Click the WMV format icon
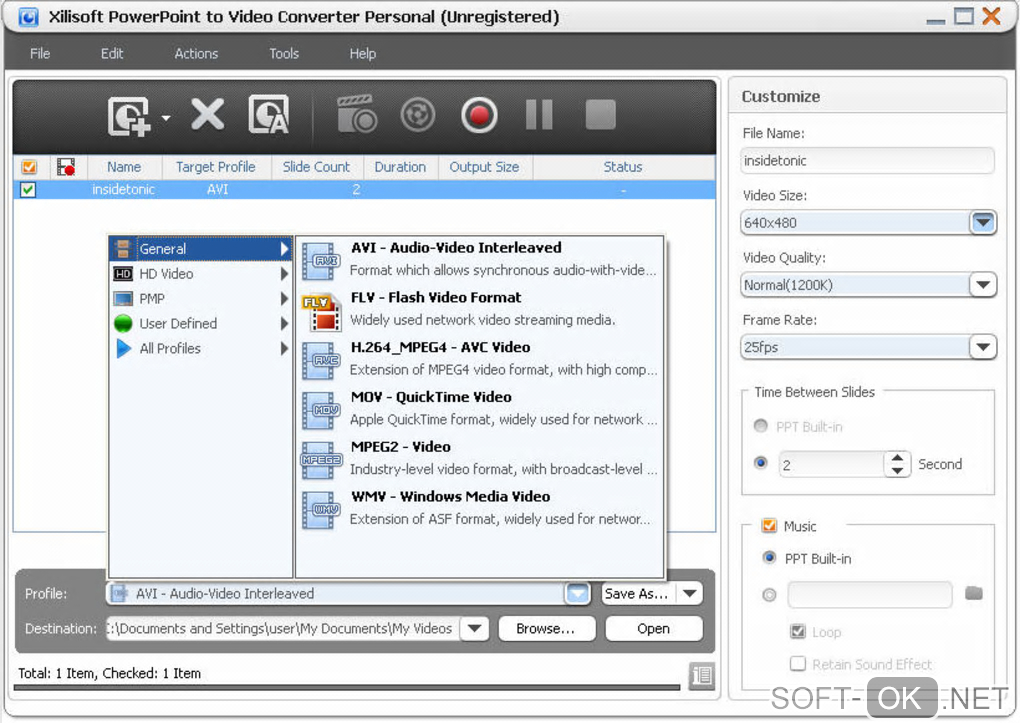This screenshot has width=1020, height=723. tap(321, 510)
